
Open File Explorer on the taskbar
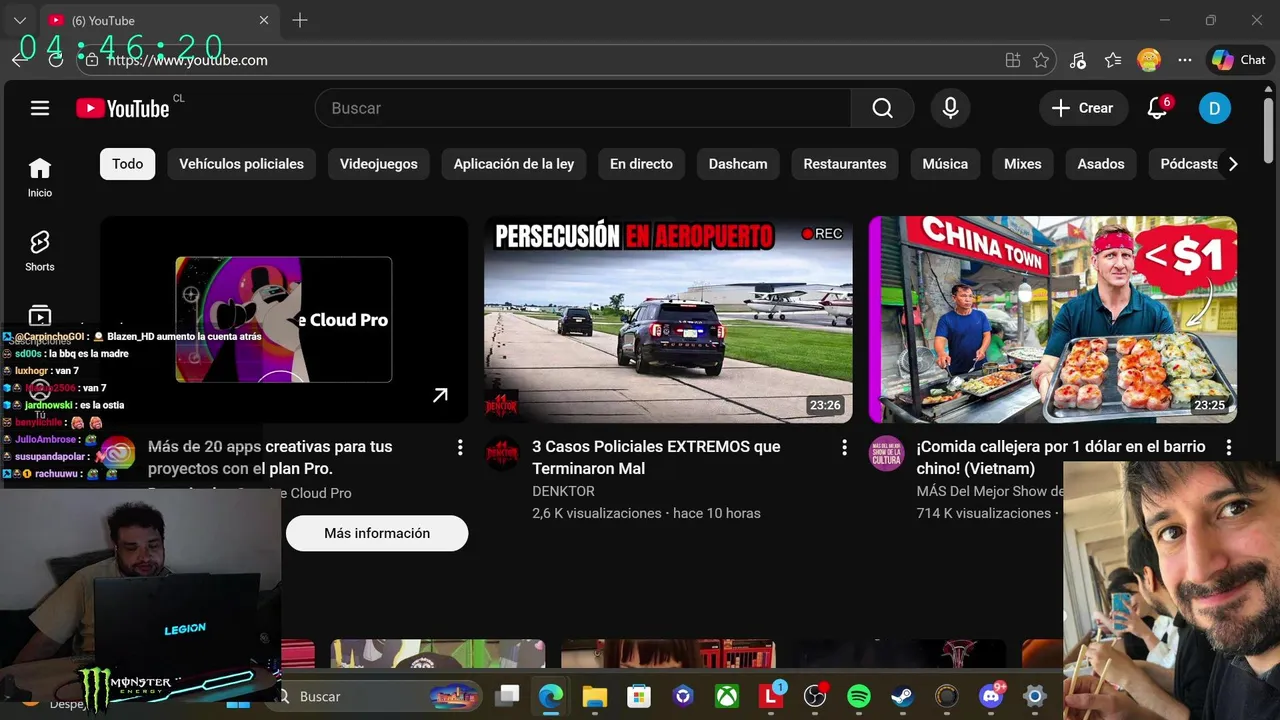point(595,696)
